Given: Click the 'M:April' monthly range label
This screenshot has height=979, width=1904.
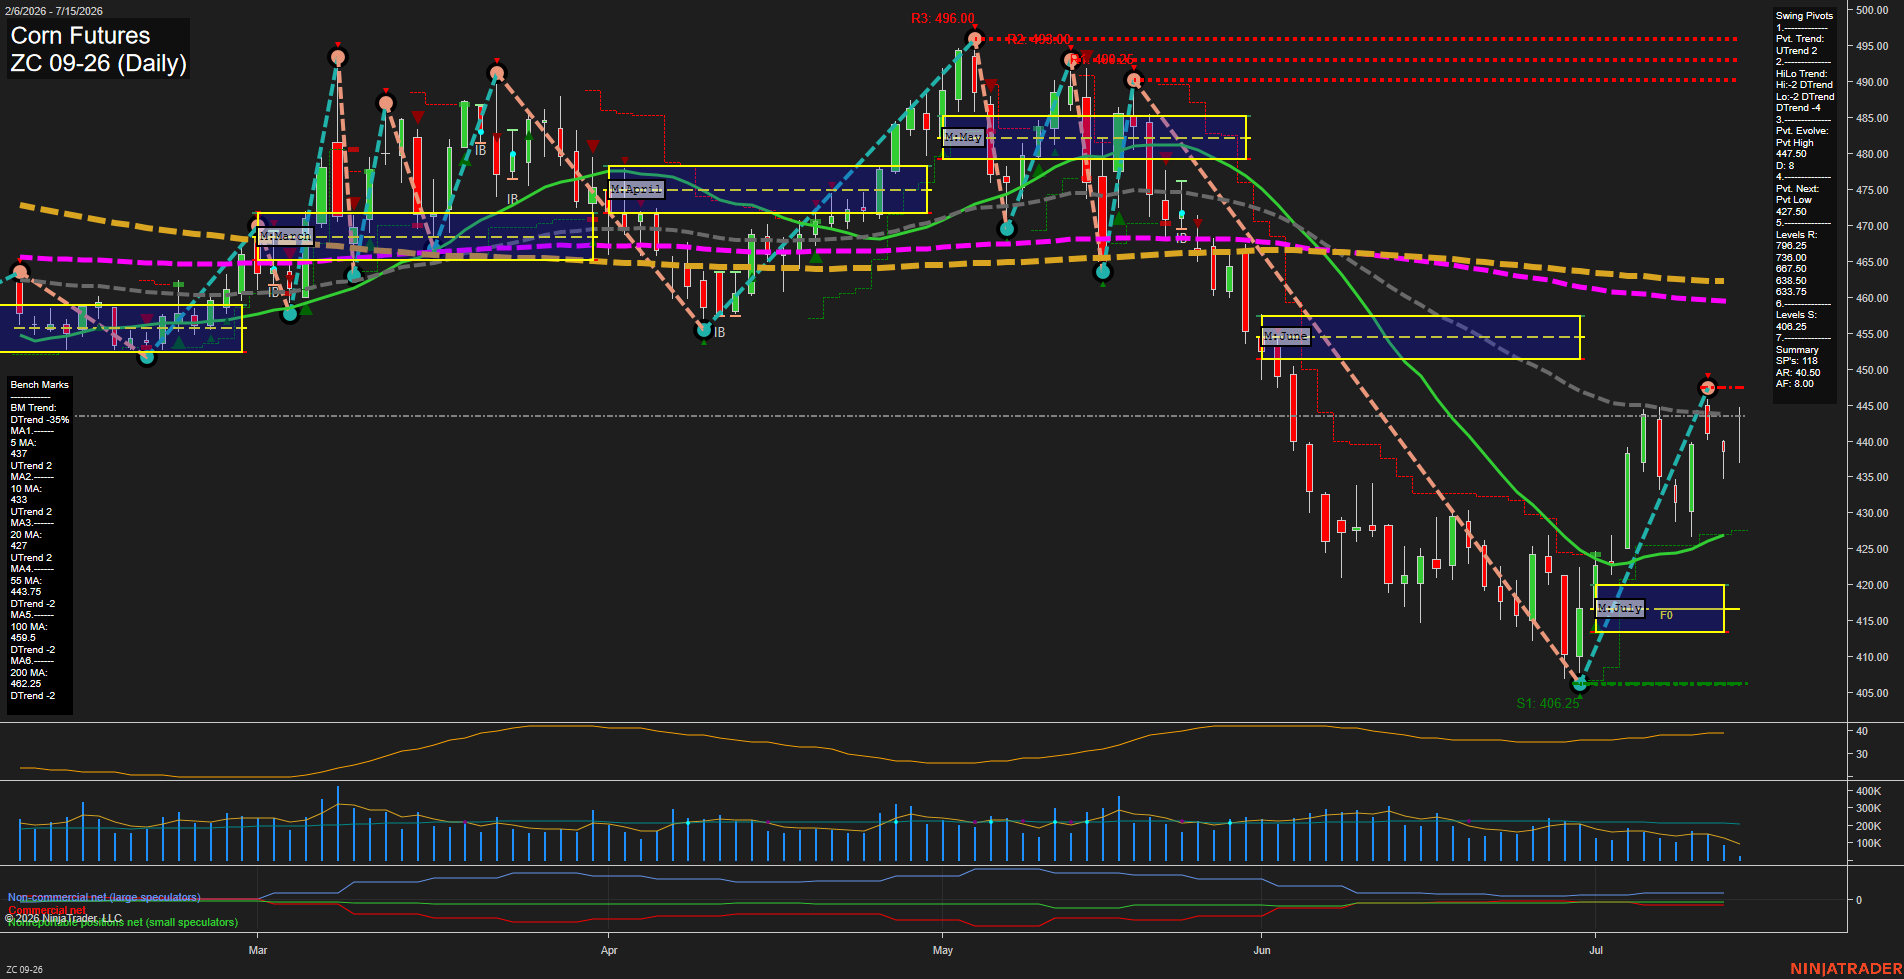Looking at the screenshot, I should click(636, 189).
